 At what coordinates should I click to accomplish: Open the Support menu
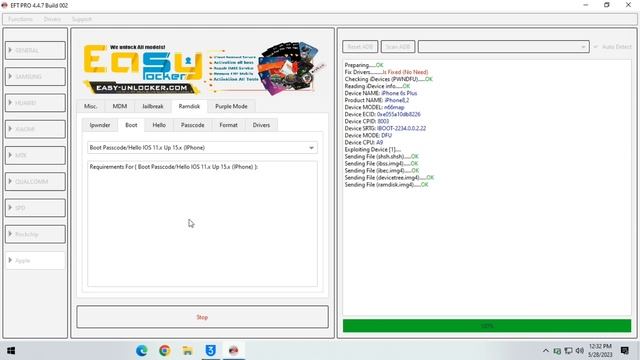click(82, 19)
